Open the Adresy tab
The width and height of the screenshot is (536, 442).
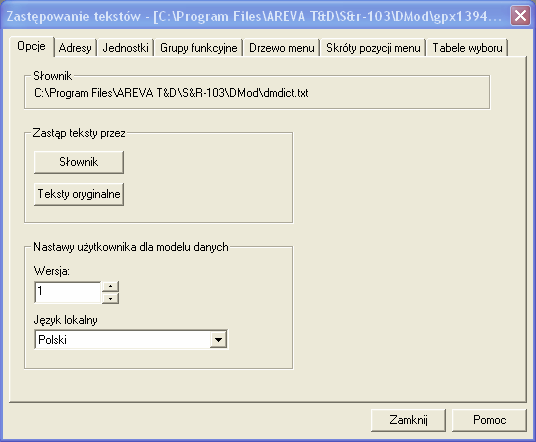click(x=75, y=48)
